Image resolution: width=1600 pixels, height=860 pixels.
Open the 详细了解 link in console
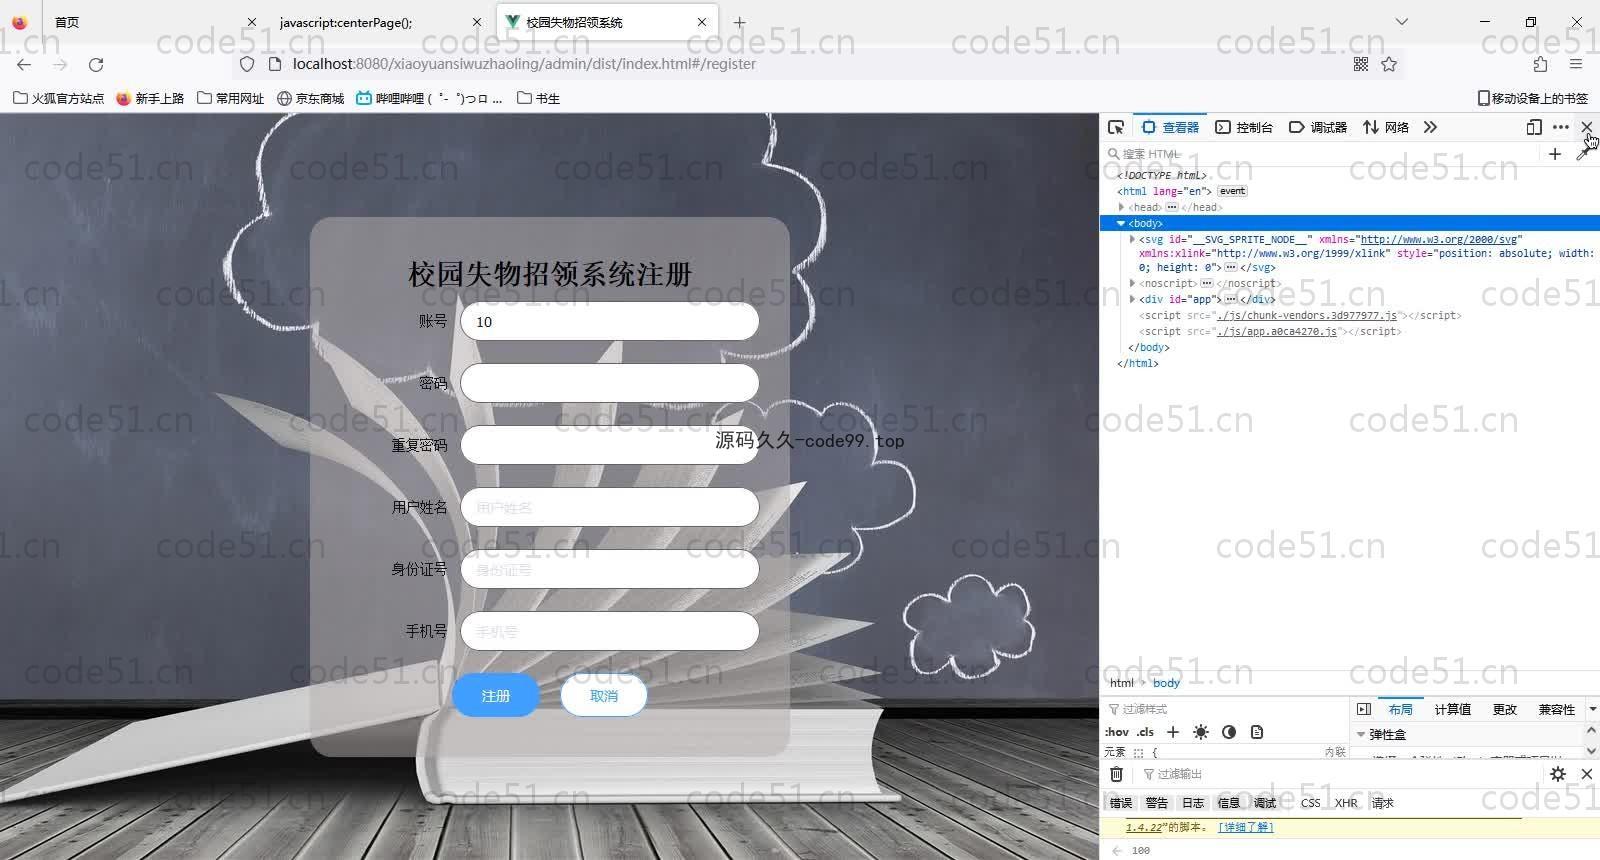click(1246, 827)
